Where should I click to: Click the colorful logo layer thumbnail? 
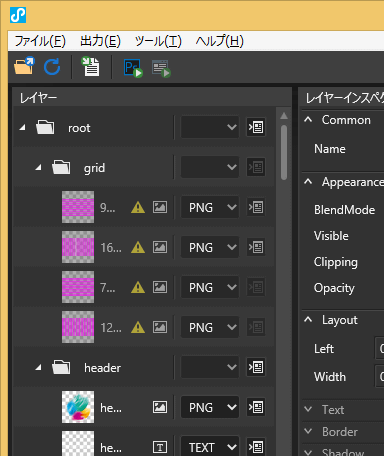[78, 407]
